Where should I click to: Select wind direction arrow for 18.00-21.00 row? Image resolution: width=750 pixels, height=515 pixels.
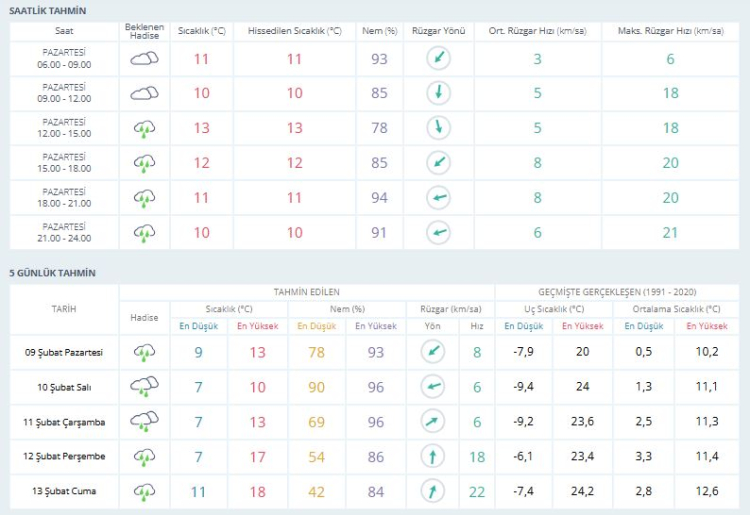click(437, 198)
